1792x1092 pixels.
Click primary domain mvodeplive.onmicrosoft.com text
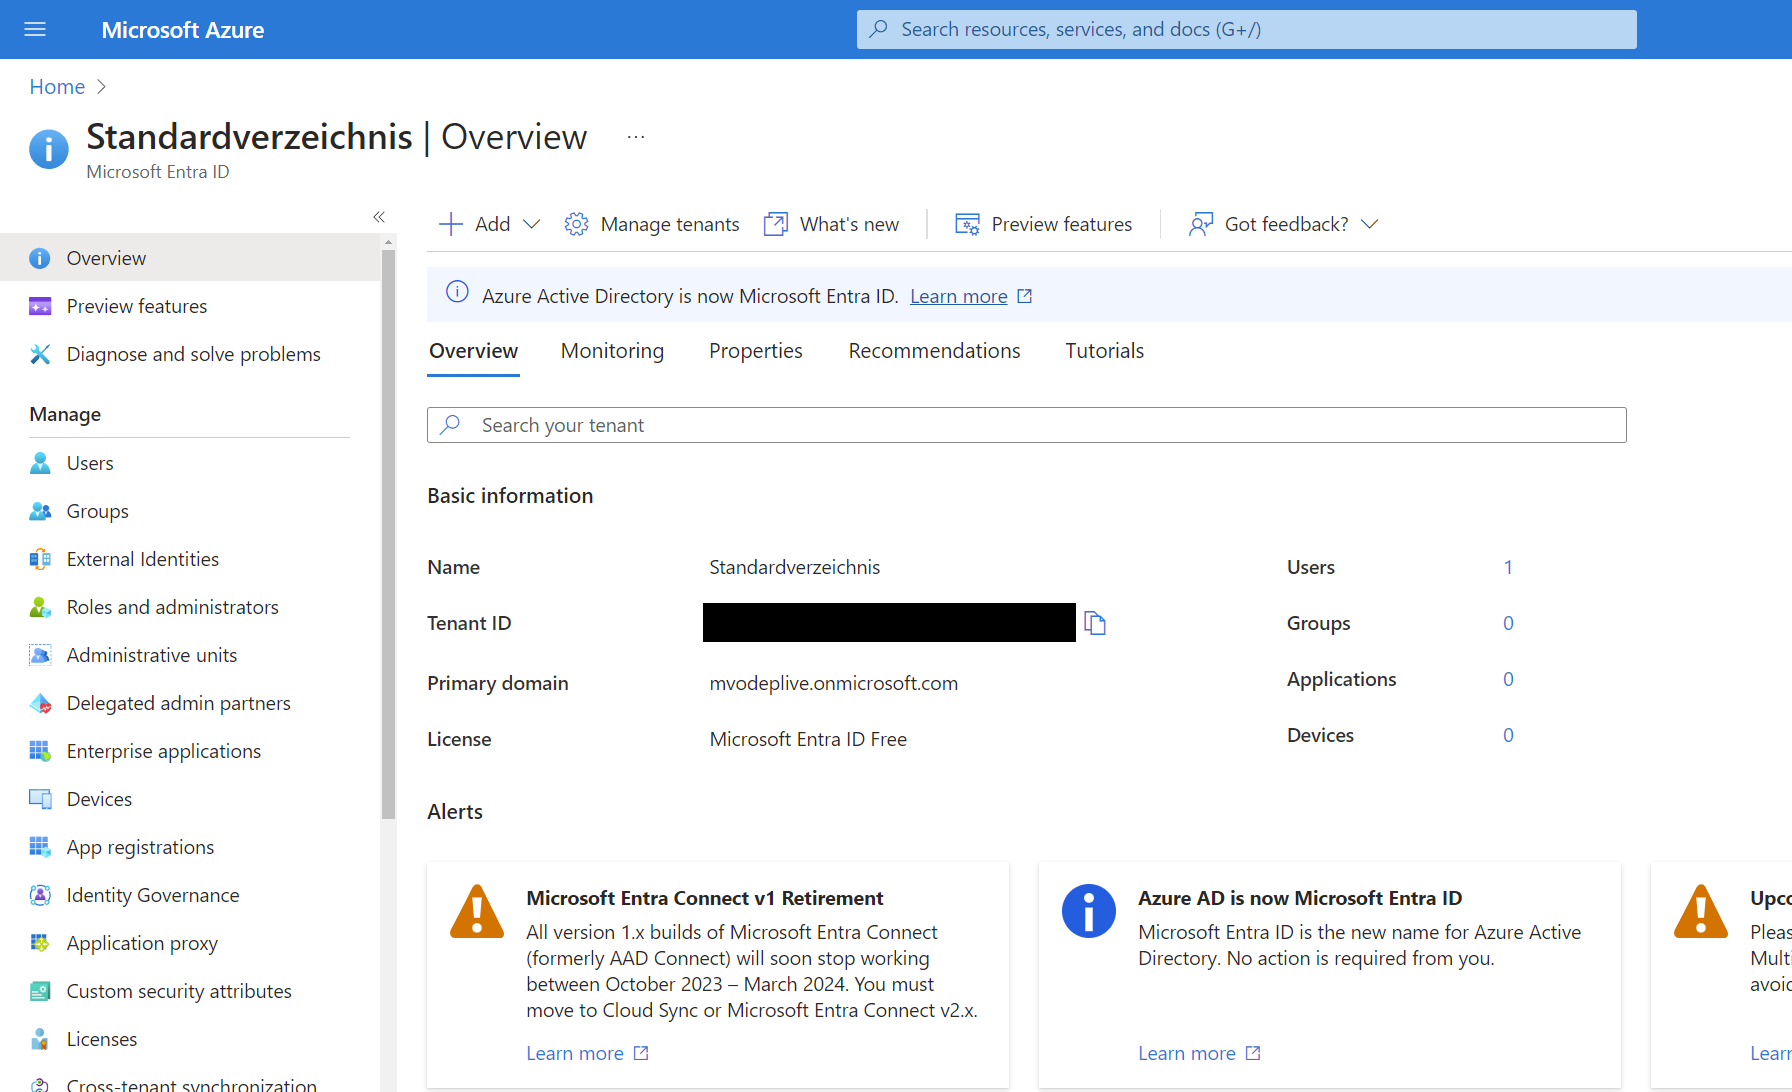tap(833, 683)
